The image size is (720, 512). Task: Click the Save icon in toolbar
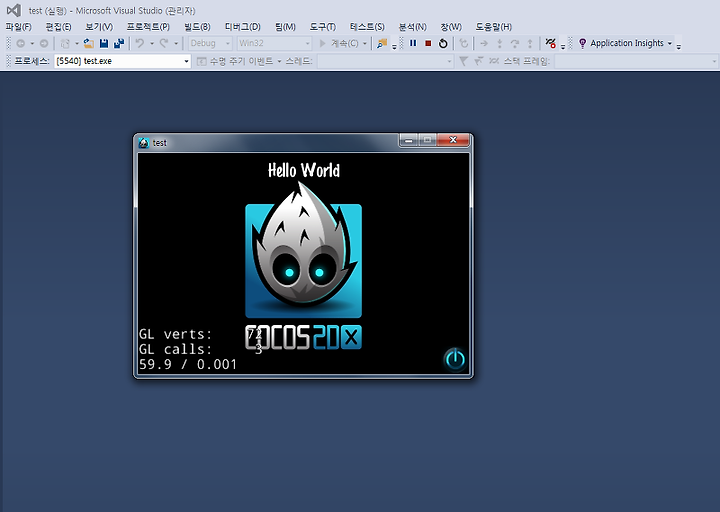[104, 43]
